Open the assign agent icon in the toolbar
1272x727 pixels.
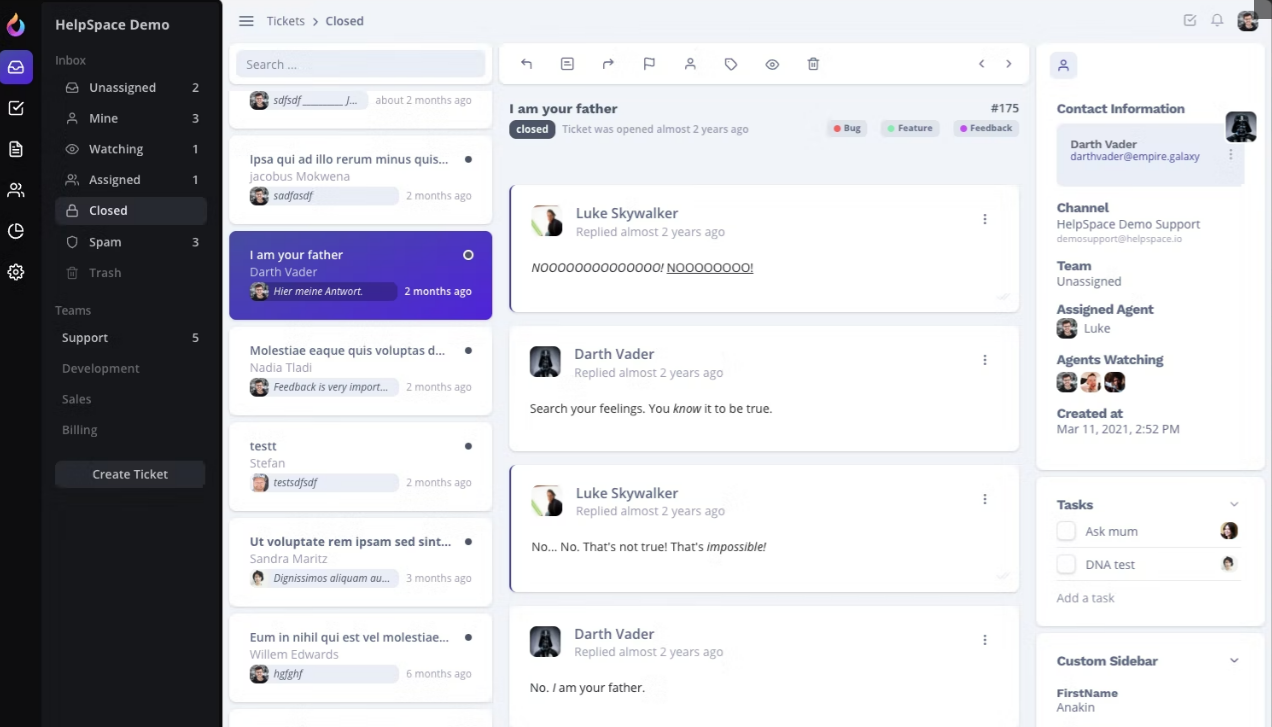[x=690, y=63]
